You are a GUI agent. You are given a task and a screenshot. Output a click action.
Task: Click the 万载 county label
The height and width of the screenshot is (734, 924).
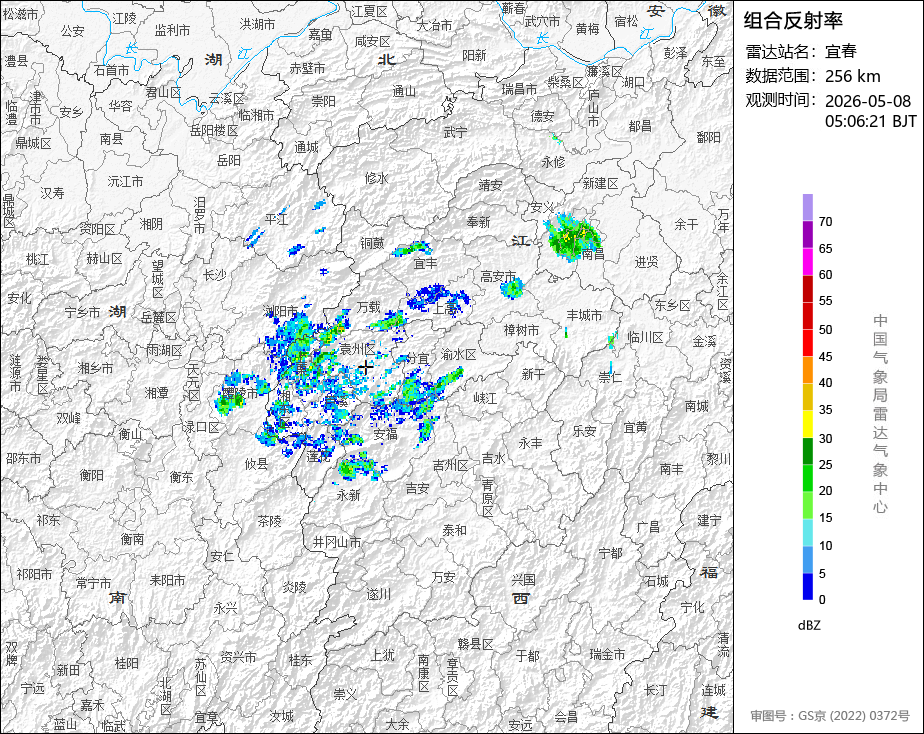pos(369,307)
